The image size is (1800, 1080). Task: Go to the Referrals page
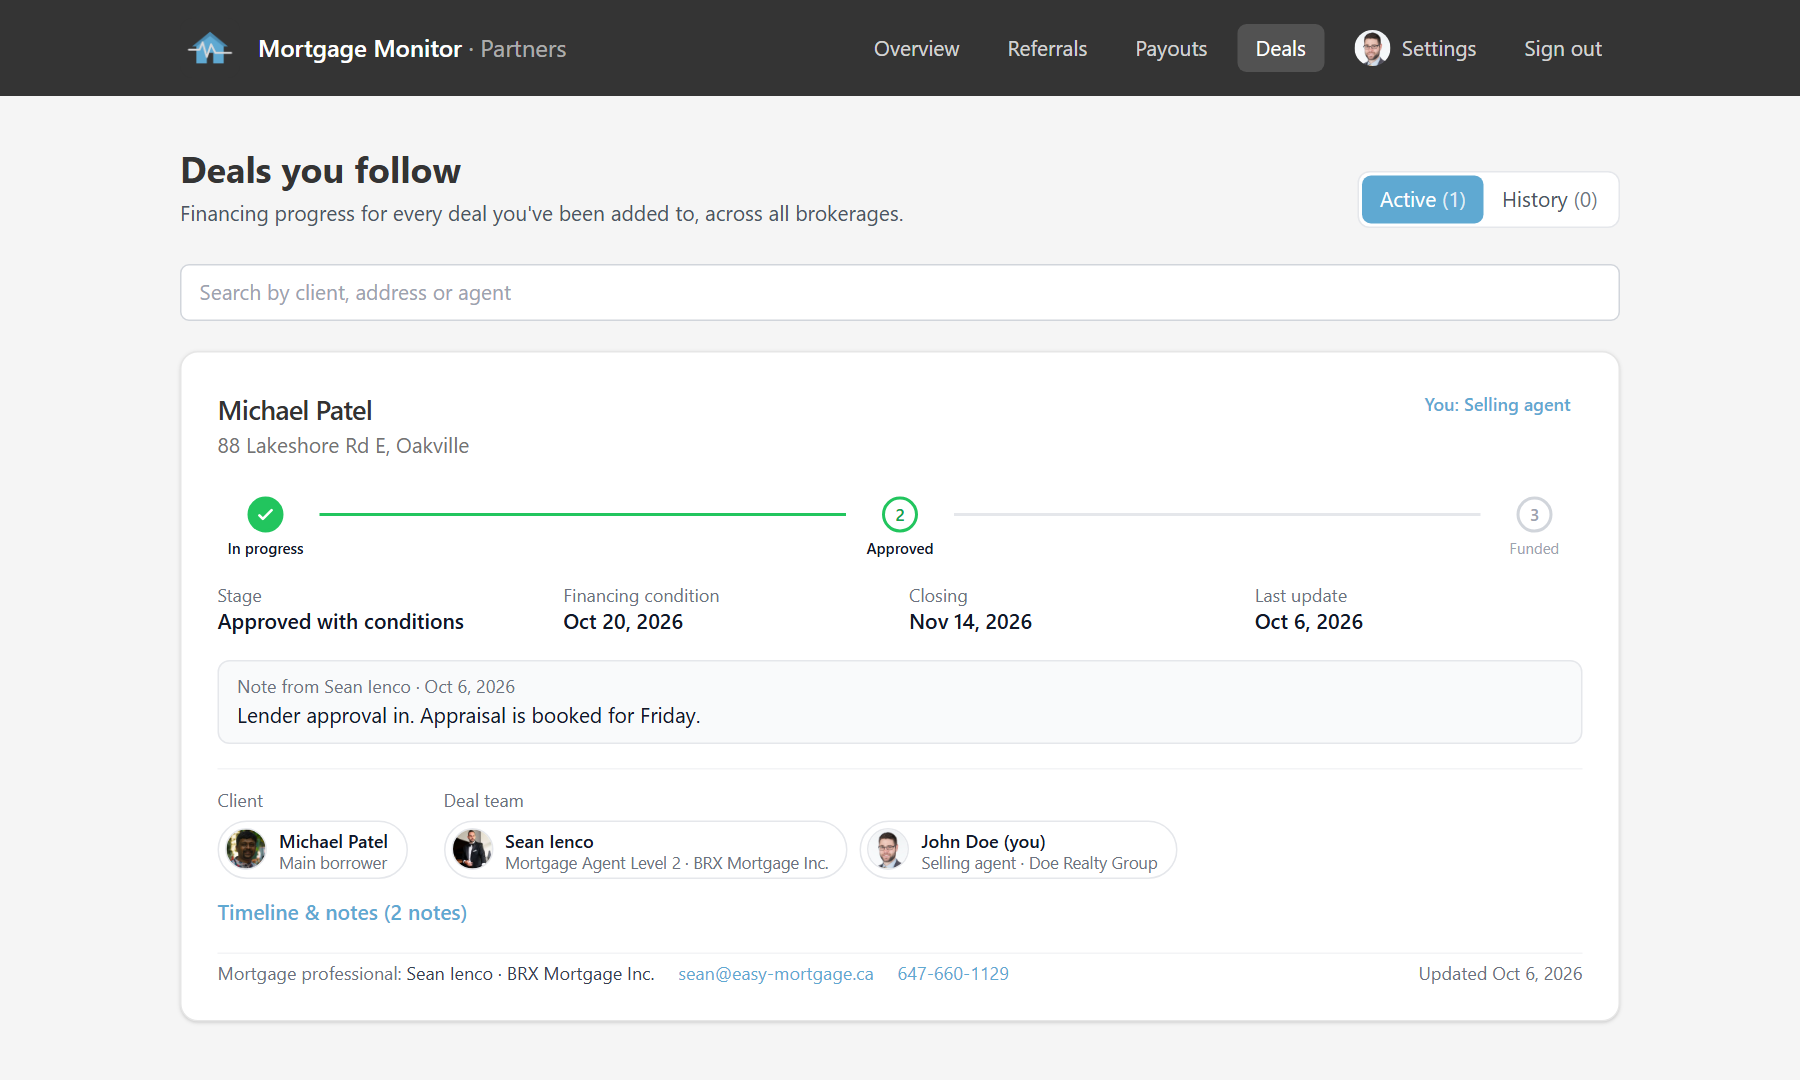1047,48
